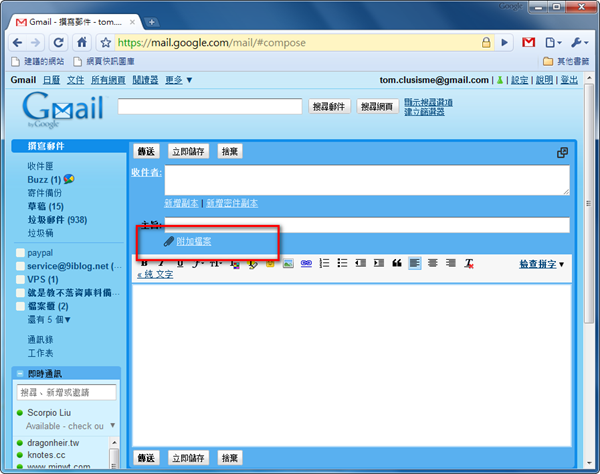Reload the page with refresh icon

coord(58,42)
